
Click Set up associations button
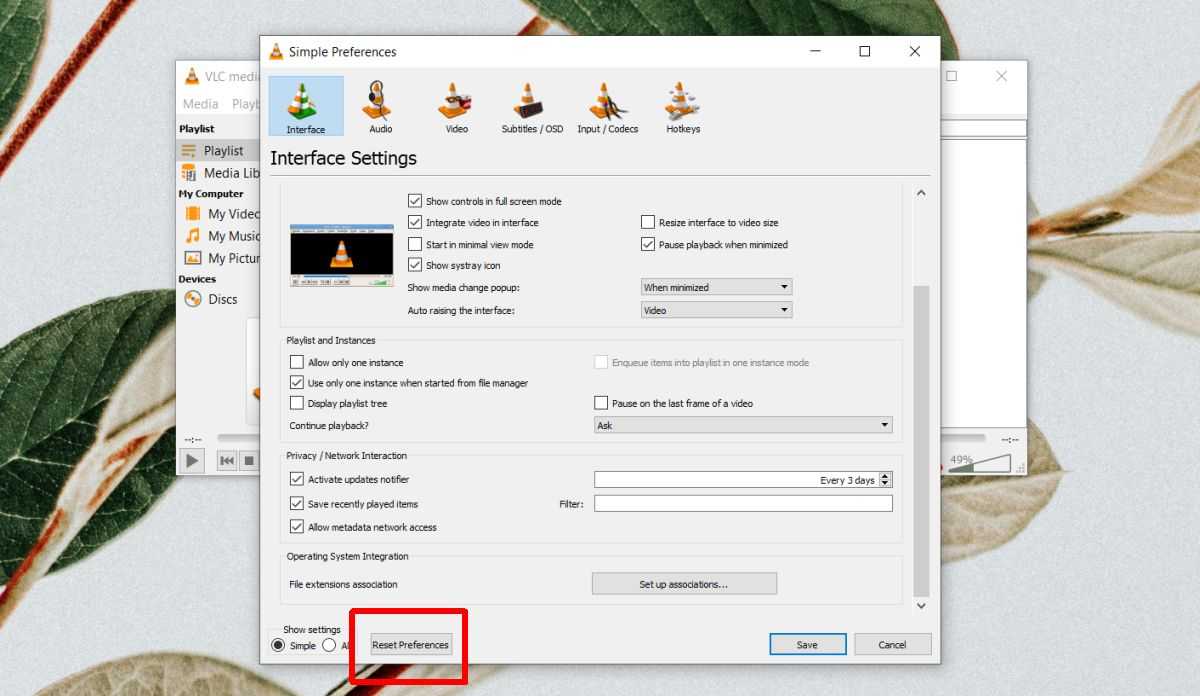click(684, 584)
